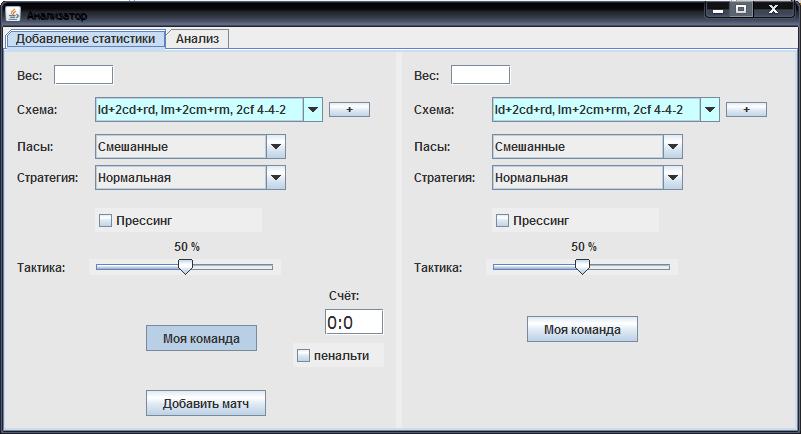Click the right Моя команда button
The width and height of the screenshot is (801, 434).
(x=582, y=329)
